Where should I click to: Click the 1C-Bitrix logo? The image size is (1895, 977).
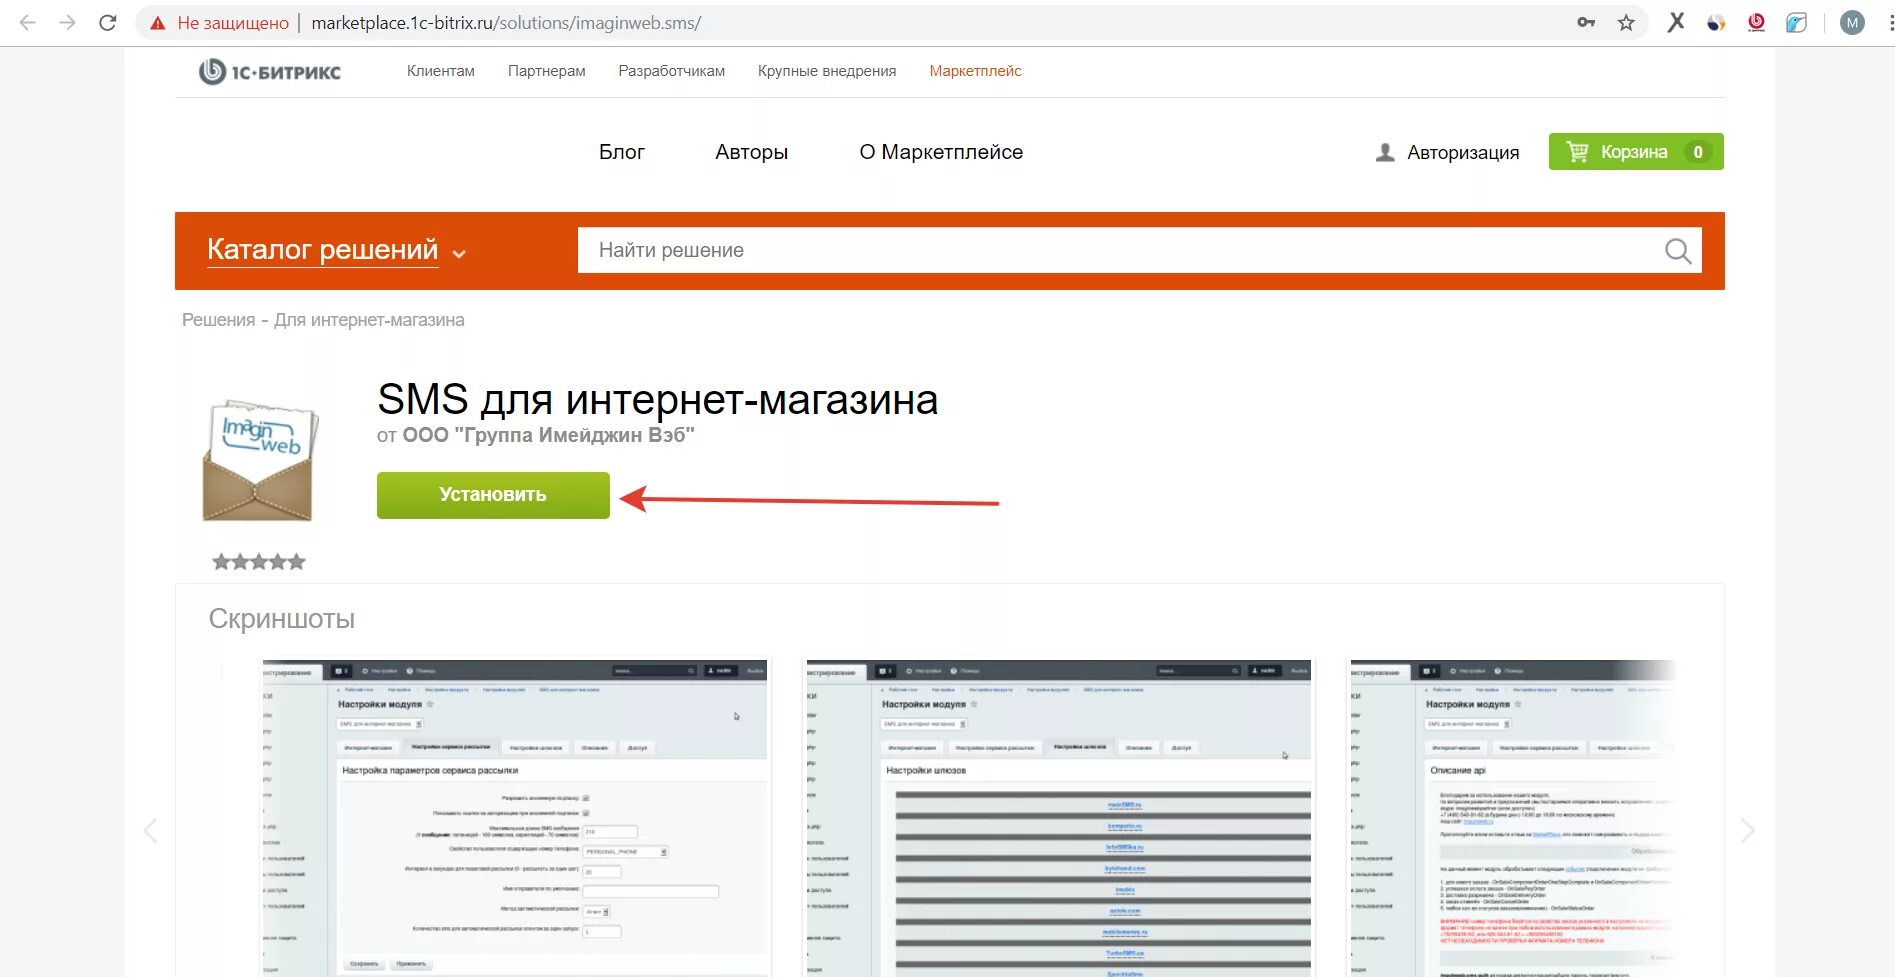coord(270,71)
